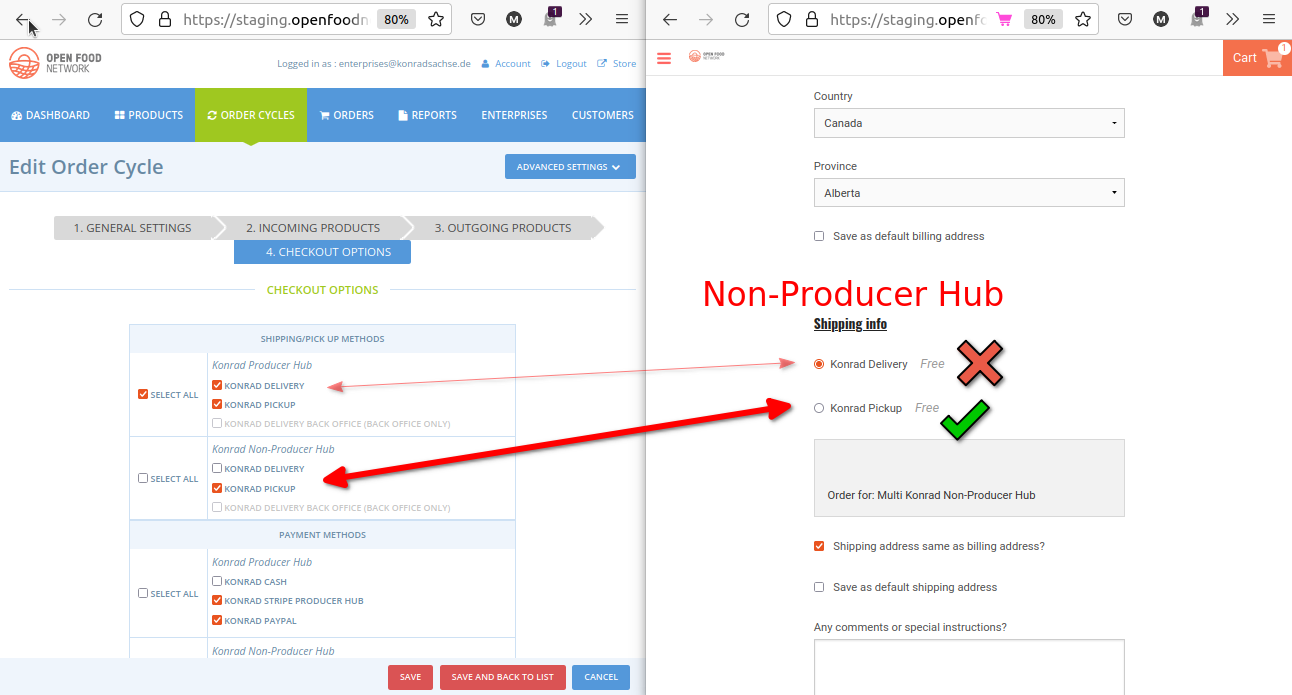This screenshot has width=1292, height=695.
Task: Open the Cart button in shopfront
Action: (1257, 58)
